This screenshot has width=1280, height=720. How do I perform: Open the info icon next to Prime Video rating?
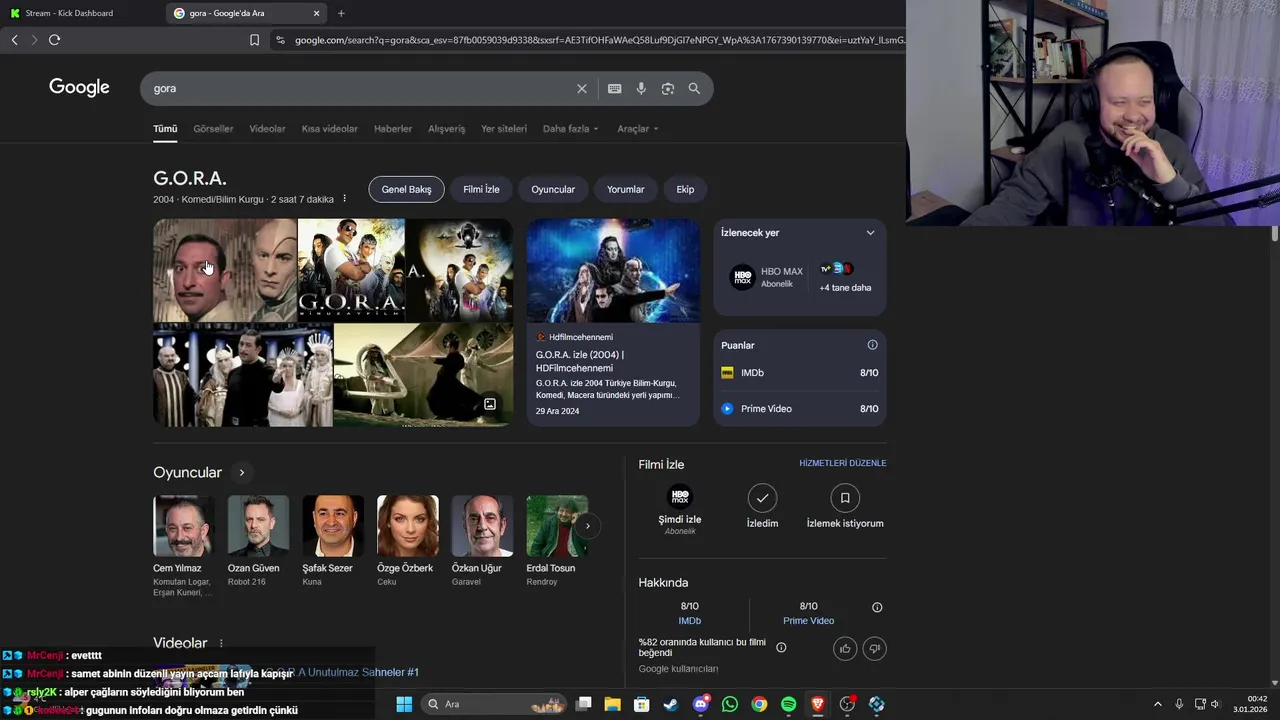click(877, 607)
